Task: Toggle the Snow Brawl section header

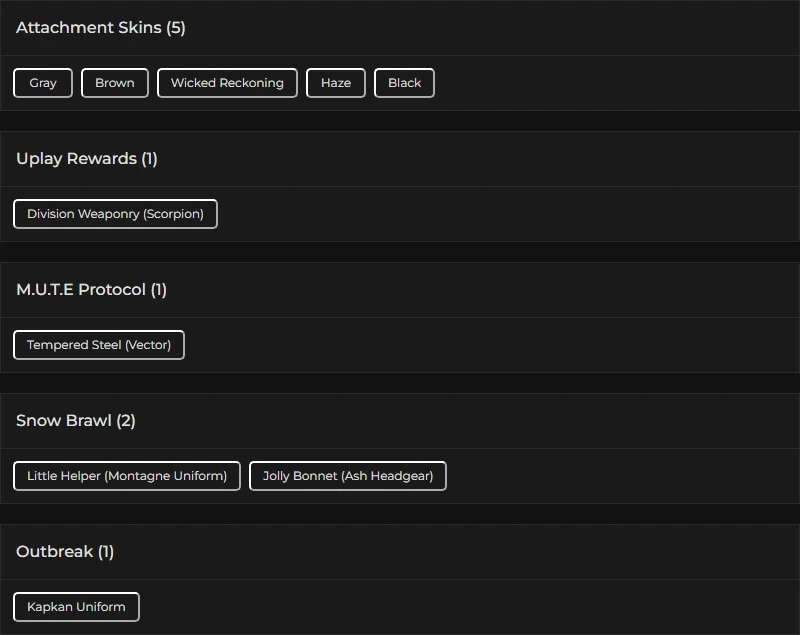Action: coord(63,421)
